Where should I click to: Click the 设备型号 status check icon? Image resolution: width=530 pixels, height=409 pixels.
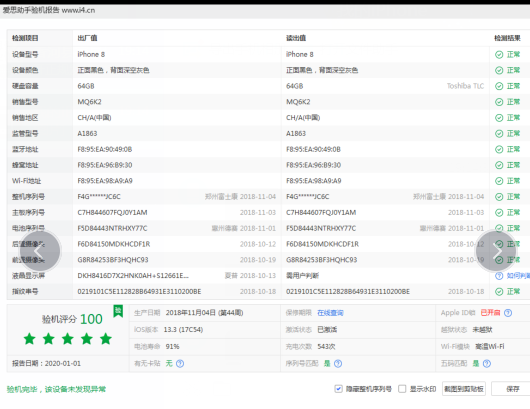[x=499, y=54]
